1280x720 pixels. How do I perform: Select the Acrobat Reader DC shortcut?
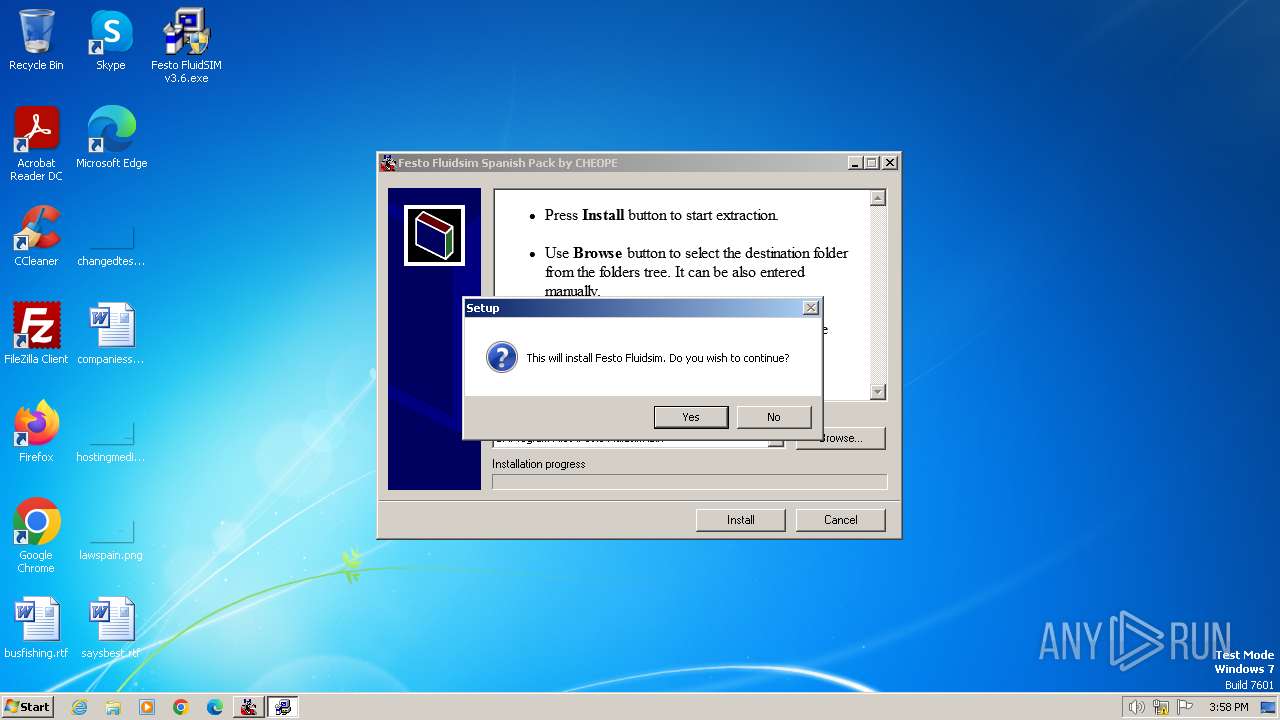tap(36, 143)
